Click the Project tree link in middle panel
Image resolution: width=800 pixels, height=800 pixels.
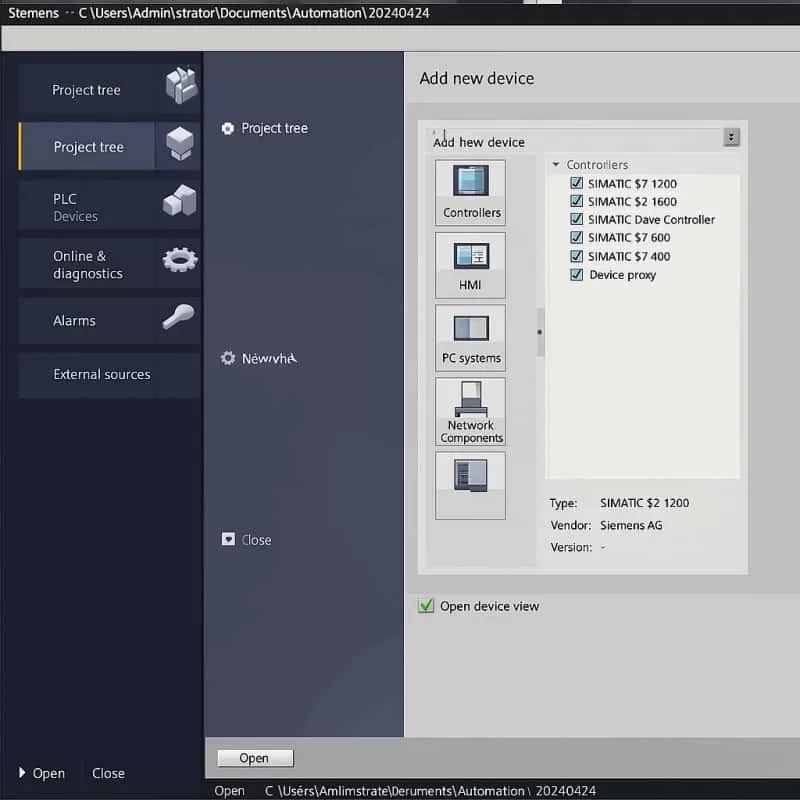click(274, 128)
